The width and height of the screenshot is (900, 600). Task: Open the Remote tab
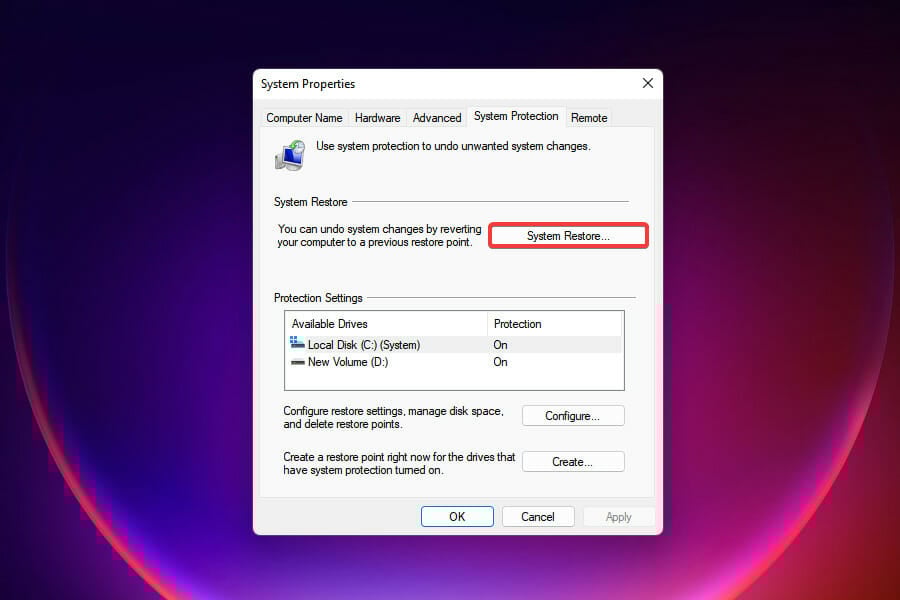coord(589,118)
